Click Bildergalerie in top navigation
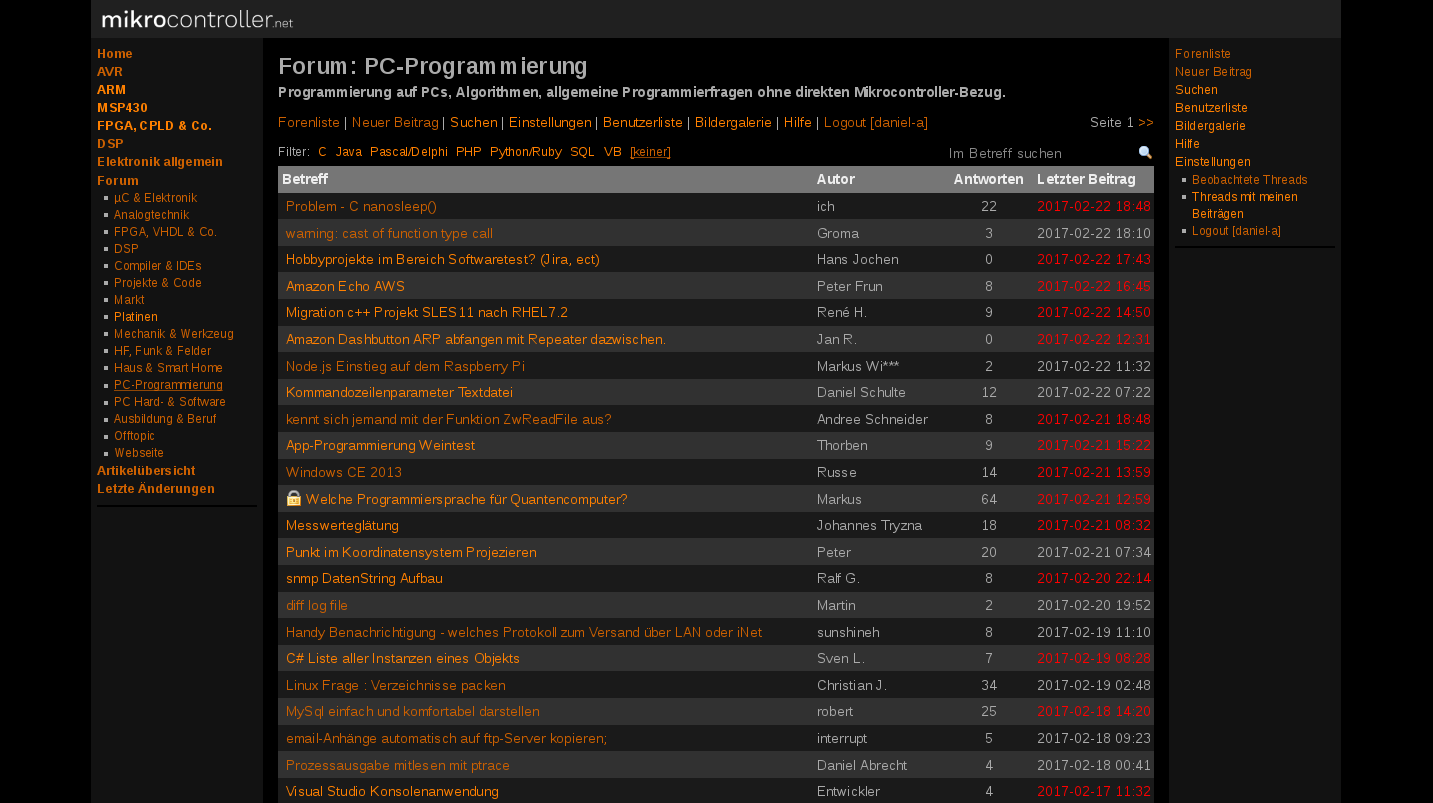The height and width of the screenshot is (803, 1433). pos(733,122)
